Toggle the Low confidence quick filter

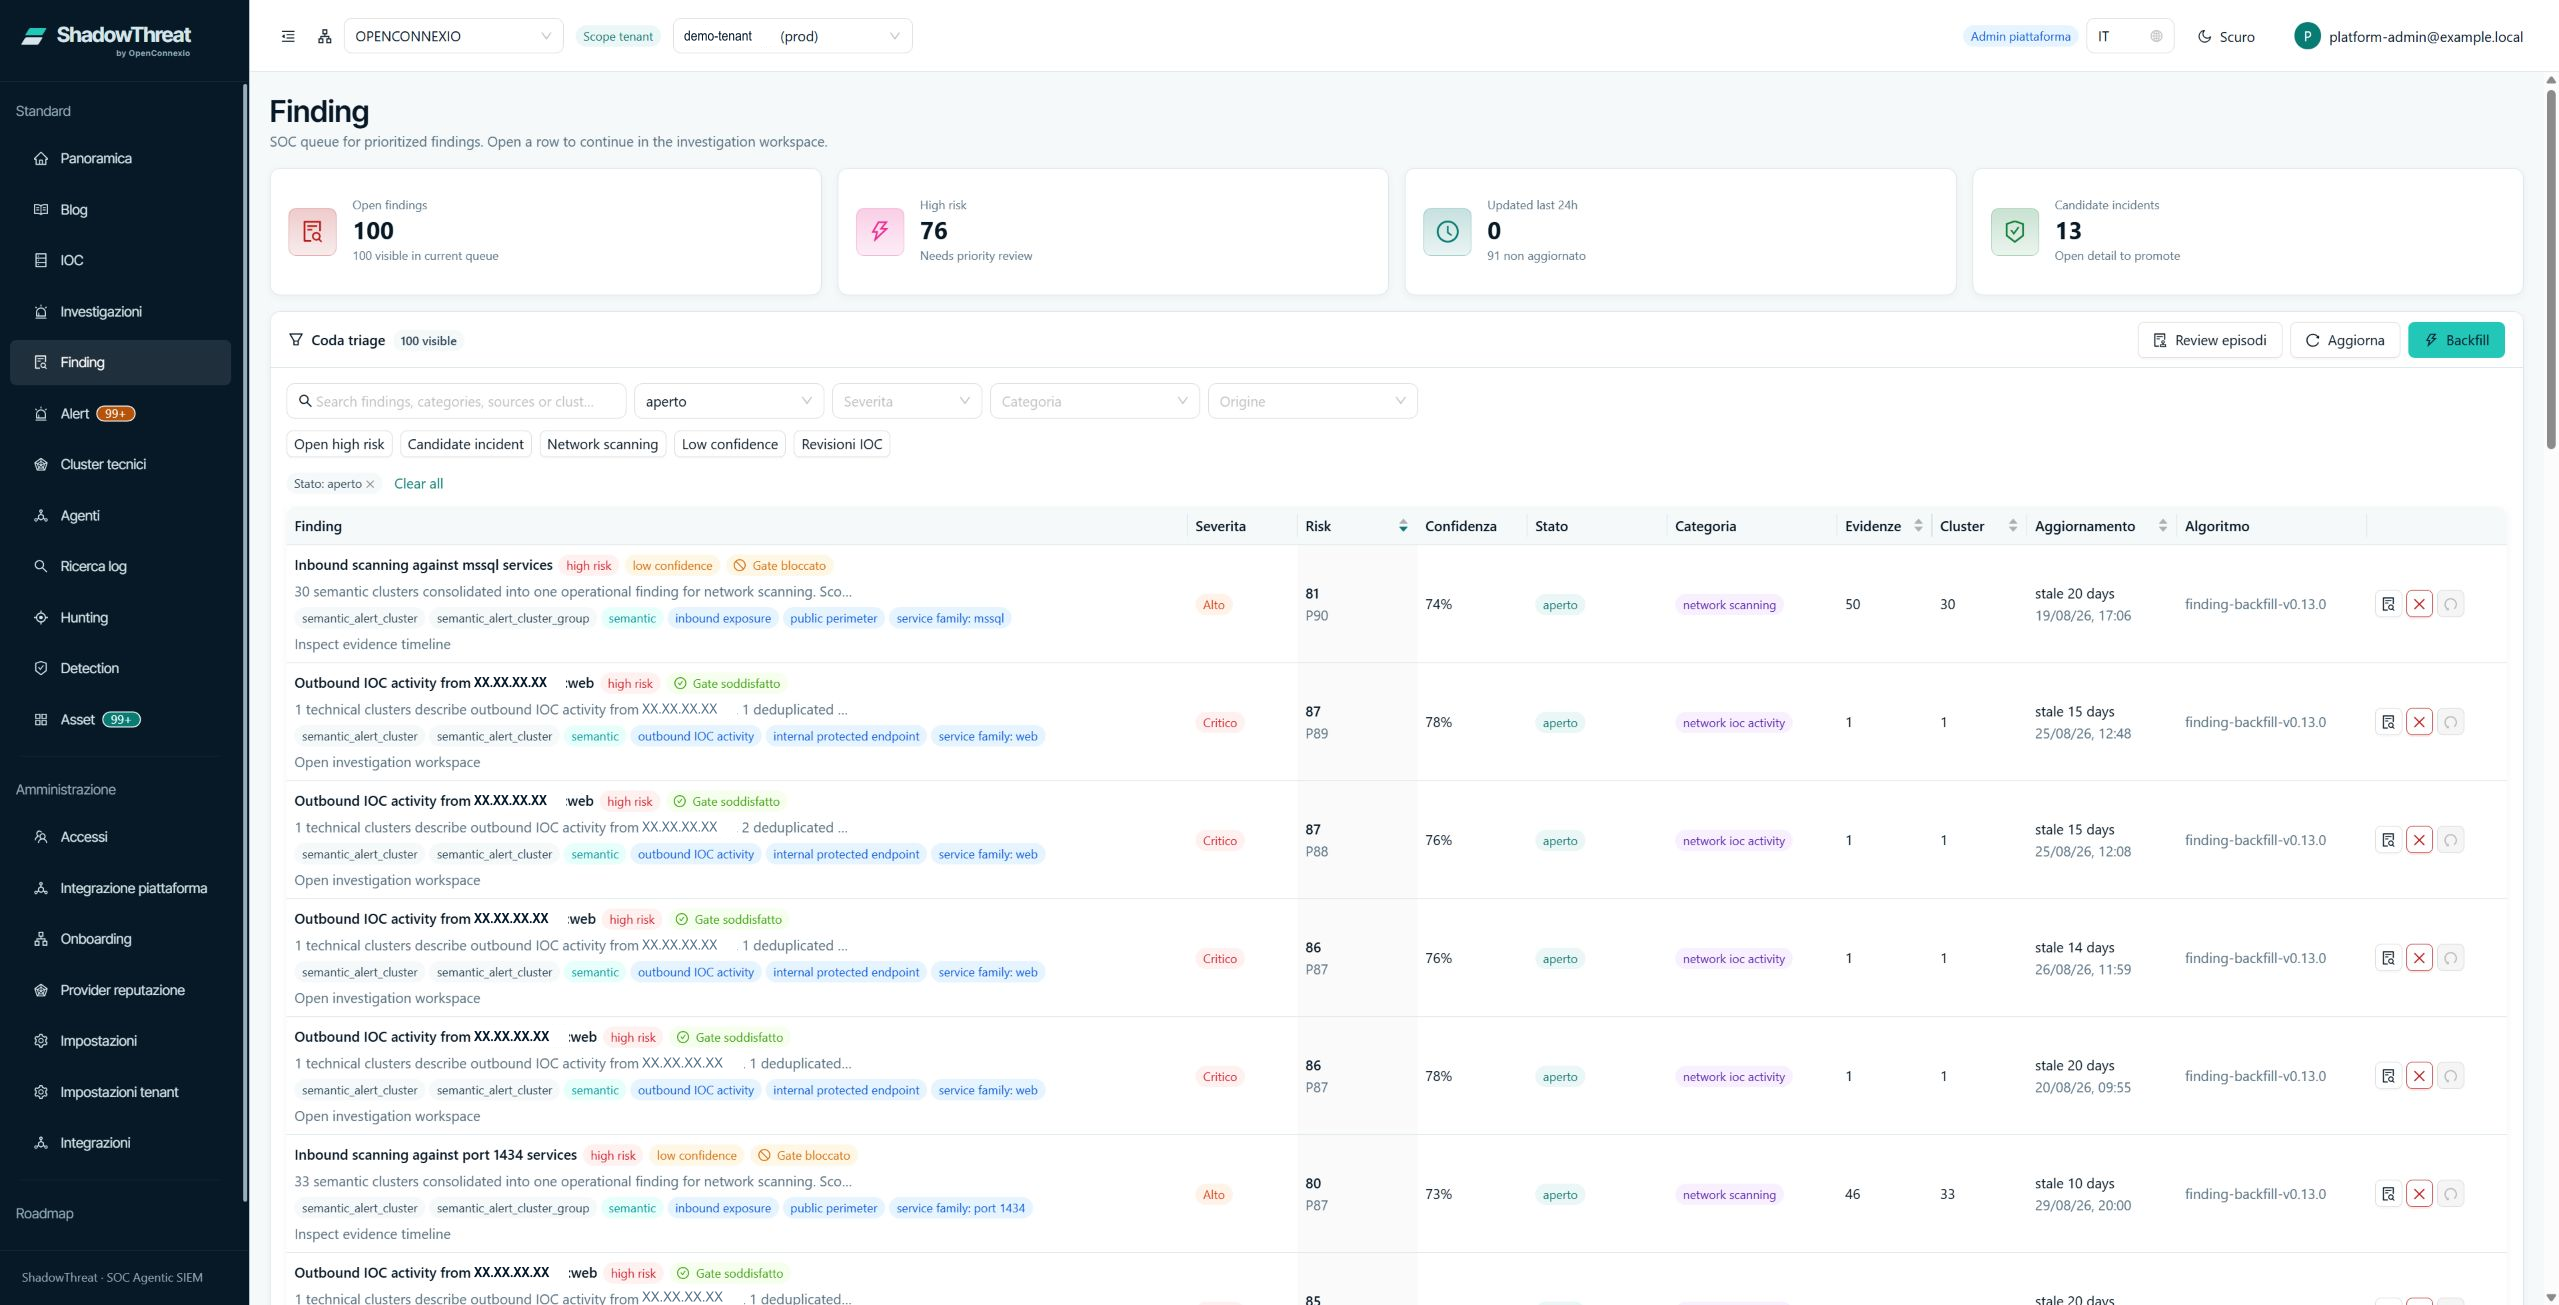730,444
